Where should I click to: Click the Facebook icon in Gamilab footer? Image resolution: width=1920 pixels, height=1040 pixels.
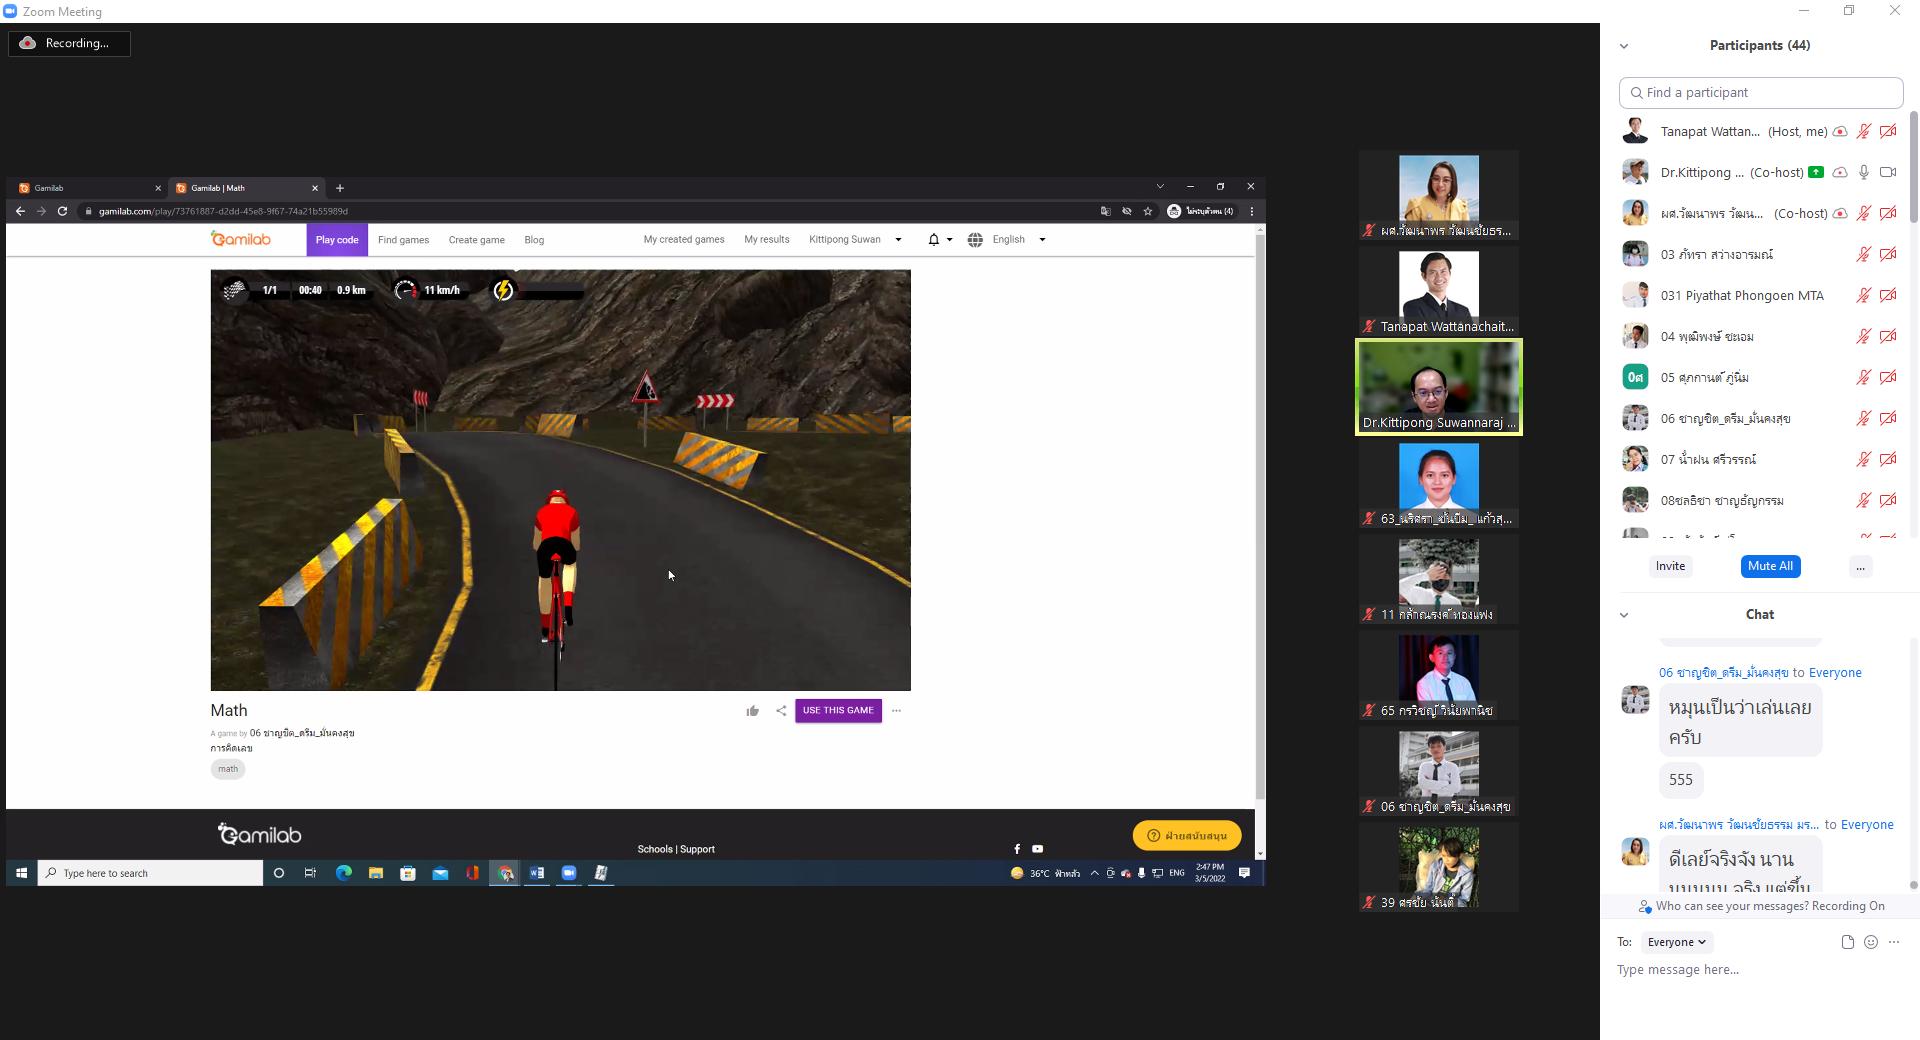pos(1017,849)
